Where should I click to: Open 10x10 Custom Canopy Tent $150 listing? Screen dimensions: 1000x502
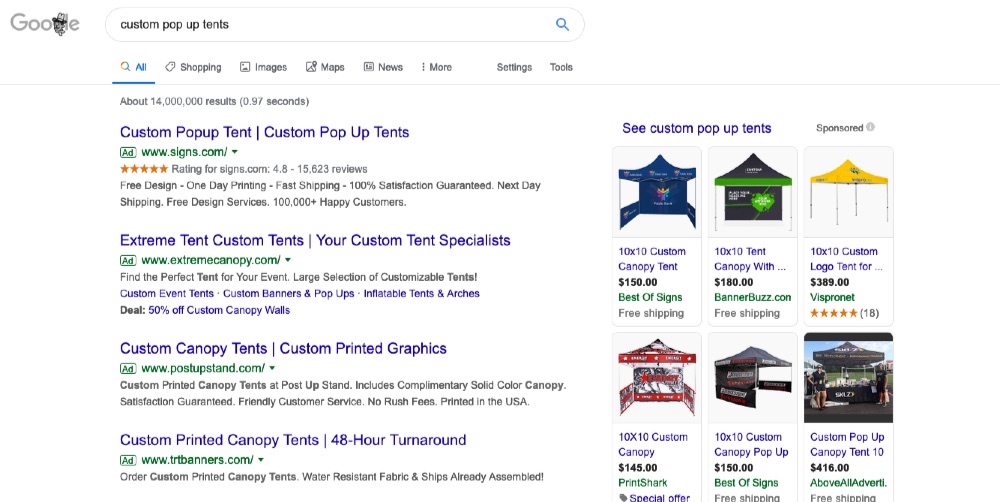[x=652, y=259]
